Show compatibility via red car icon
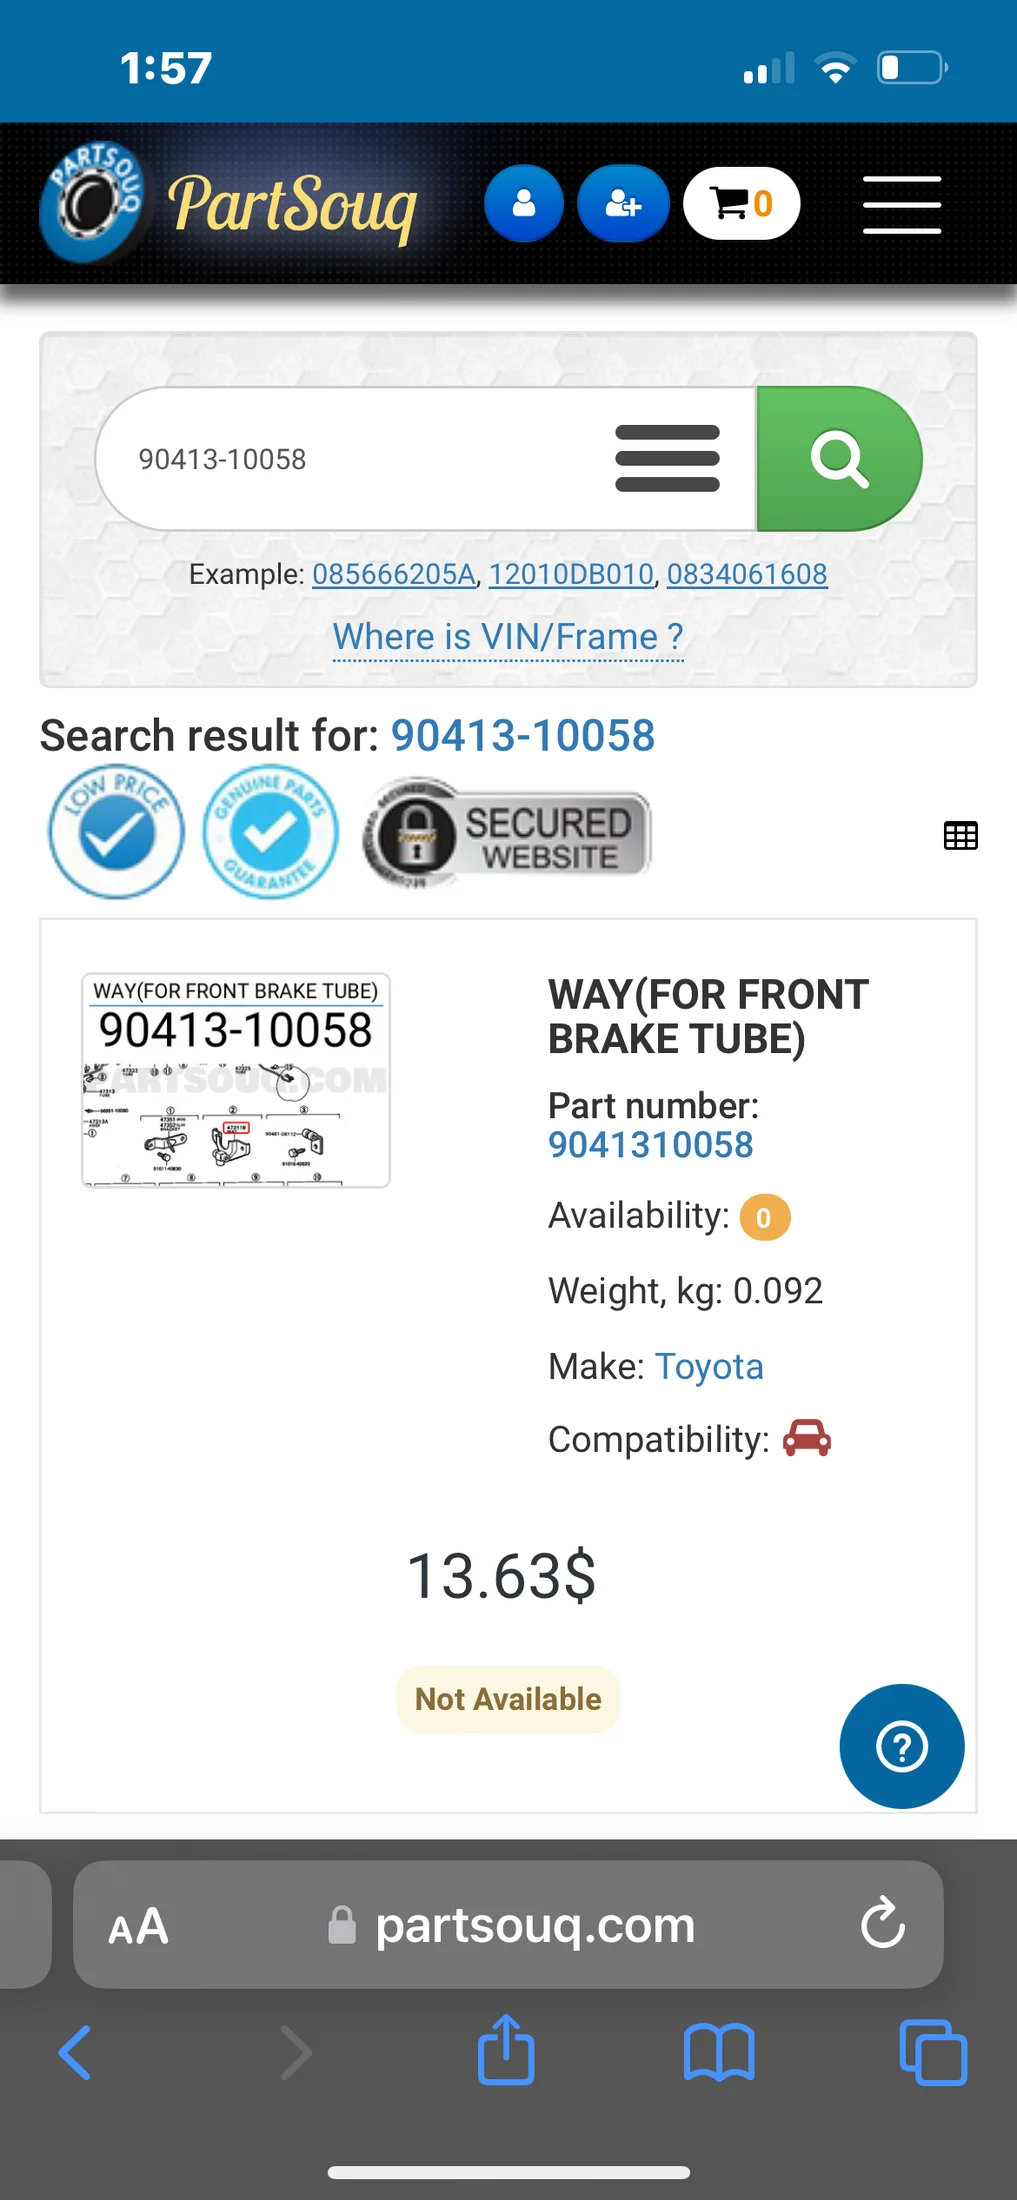Viewport: 1017px width, 2200px height. click(807, 1438)
